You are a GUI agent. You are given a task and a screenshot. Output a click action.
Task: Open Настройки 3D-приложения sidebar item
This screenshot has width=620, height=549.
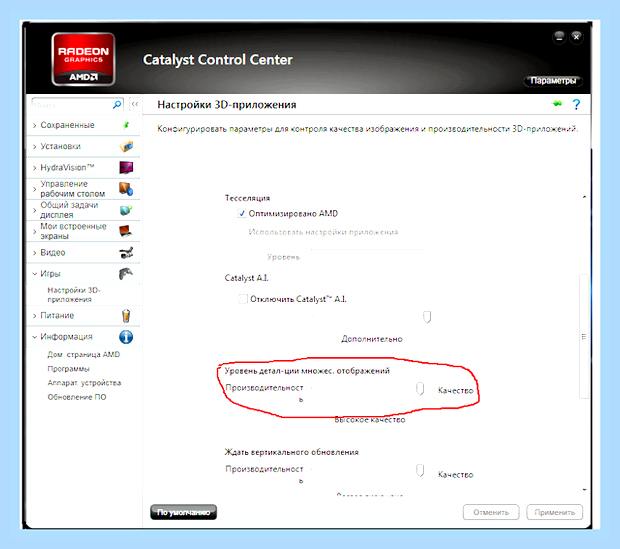74,295
